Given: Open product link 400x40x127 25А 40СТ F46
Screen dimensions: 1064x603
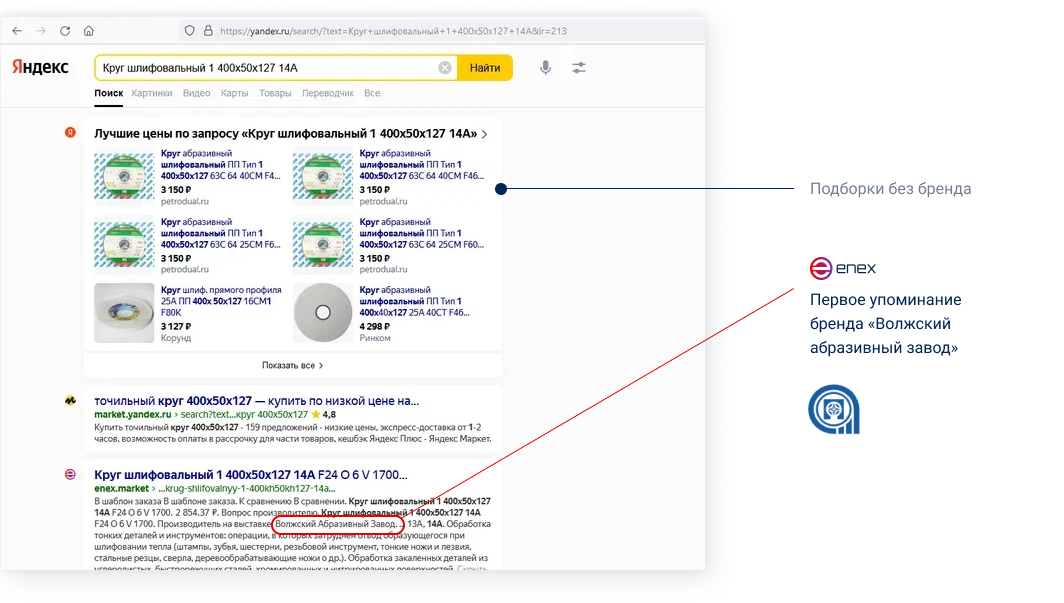Looking at the screenshot, I should 415,301.
